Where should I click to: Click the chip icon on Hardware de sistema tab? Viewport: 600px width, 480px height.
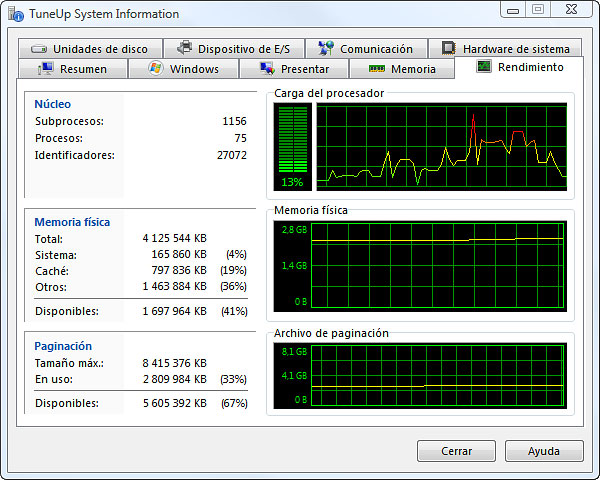pos(448,48)
